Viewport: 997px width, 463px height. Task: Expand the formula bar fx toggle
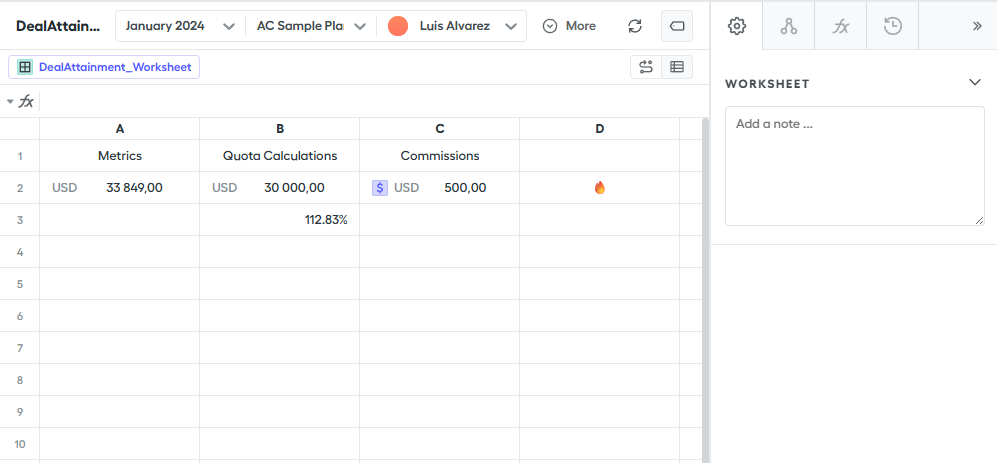tap(20, 101)
